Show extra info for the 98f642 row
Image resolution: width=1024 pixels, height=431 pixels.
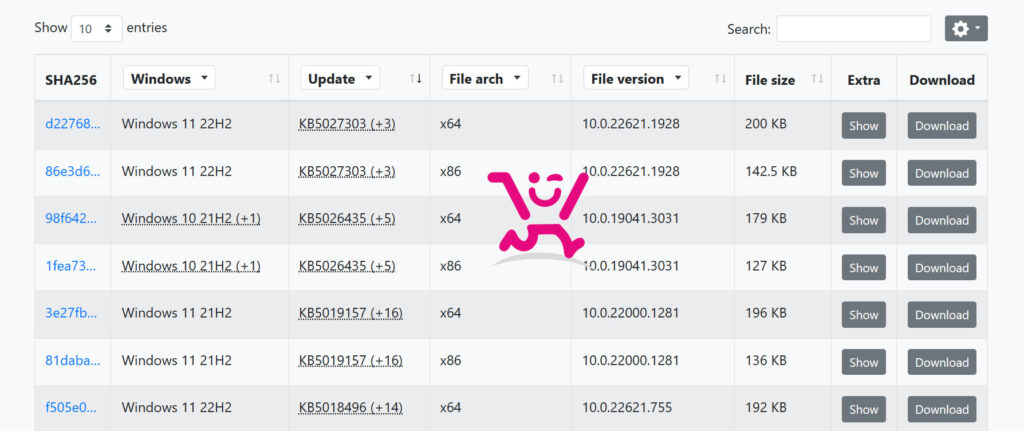click(x=863, y=220)
